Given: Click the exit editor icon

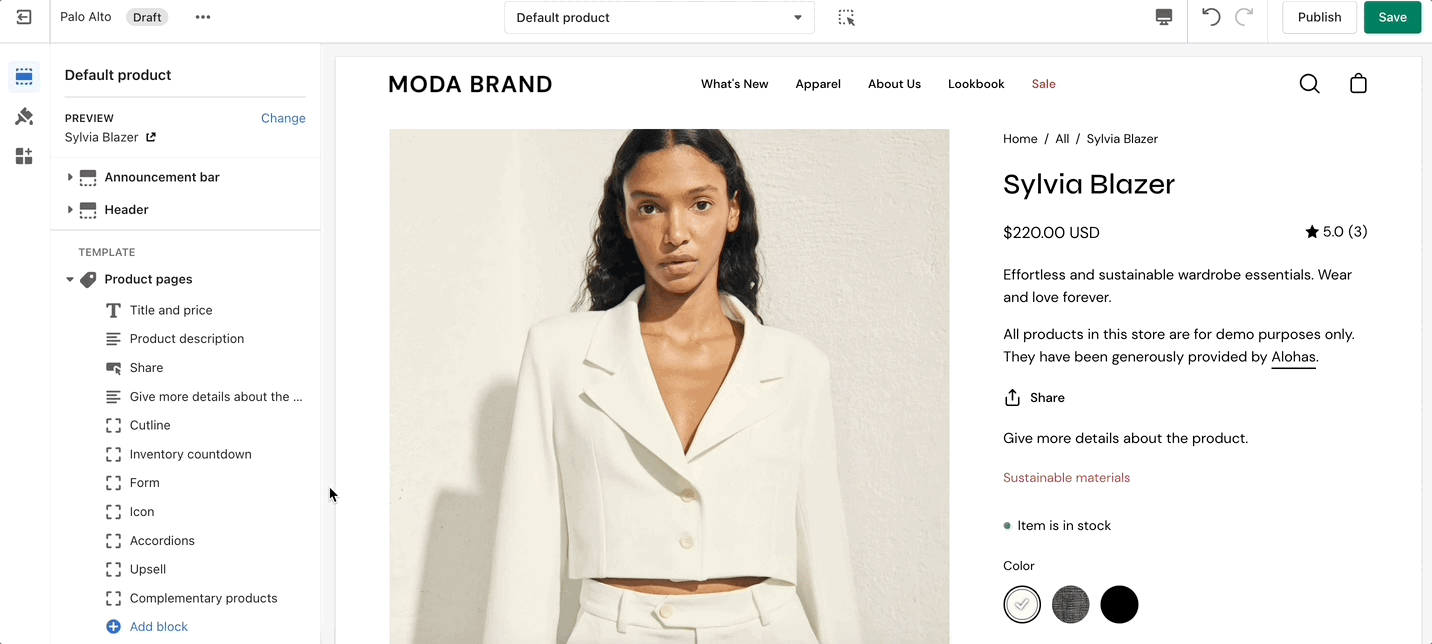Looking at the screenshot, I should (x=24, y=17).
